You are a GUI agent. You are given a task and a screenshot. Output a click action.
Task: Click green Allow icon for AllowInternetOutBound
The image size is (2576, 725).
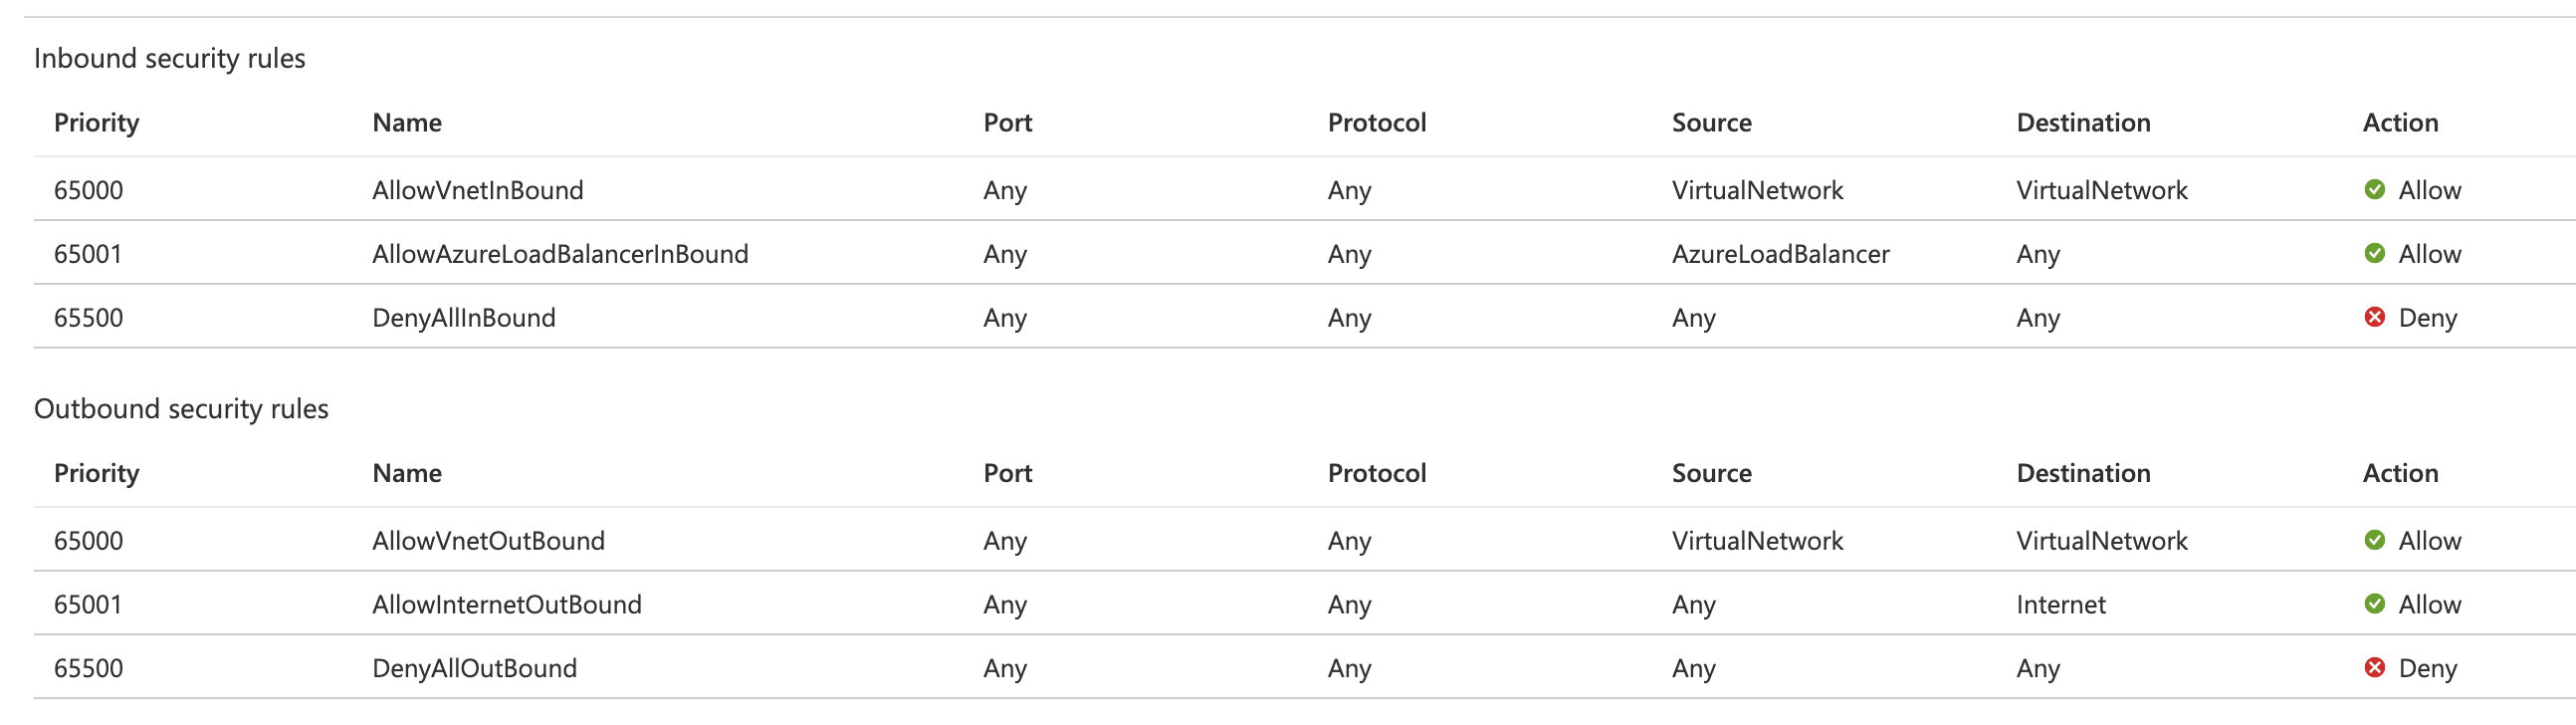coord(2374,605)
